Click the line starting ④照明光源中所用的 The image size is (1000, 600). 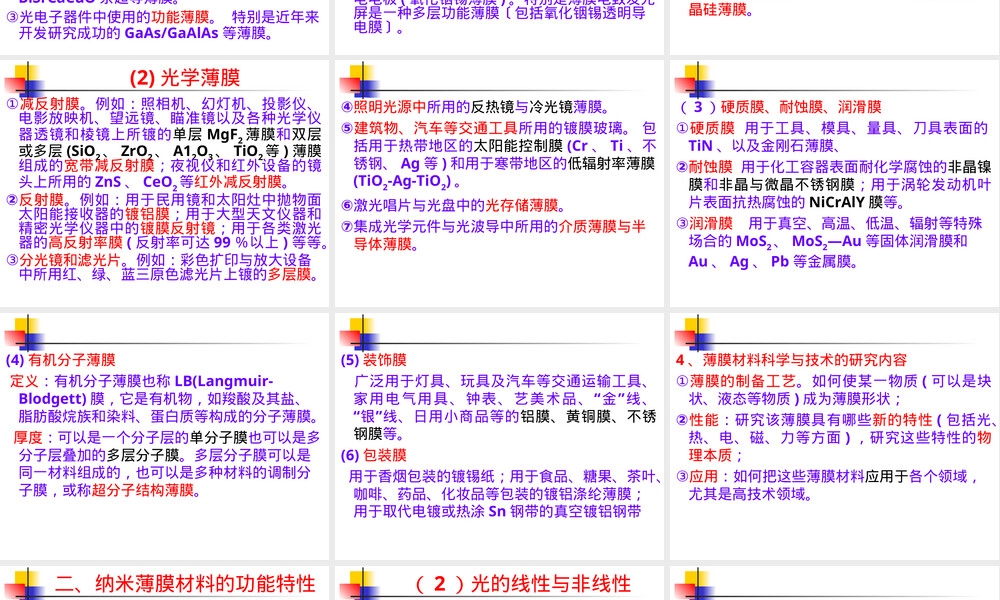pyautogui.click(x=476, y=107)
